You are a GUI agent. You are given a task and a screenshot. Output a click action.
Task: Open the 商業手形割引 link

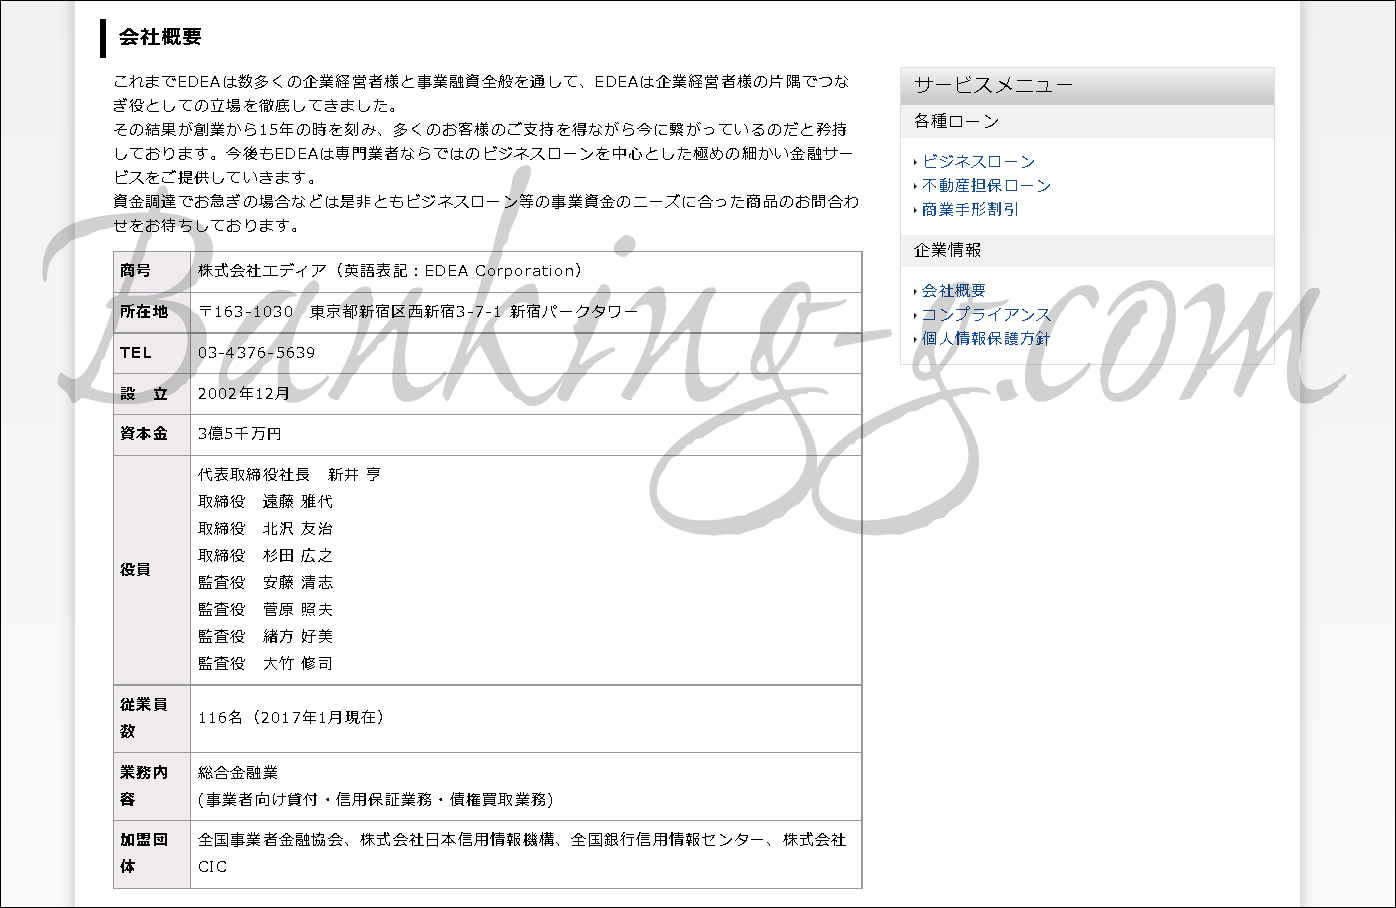pos(970,209)
